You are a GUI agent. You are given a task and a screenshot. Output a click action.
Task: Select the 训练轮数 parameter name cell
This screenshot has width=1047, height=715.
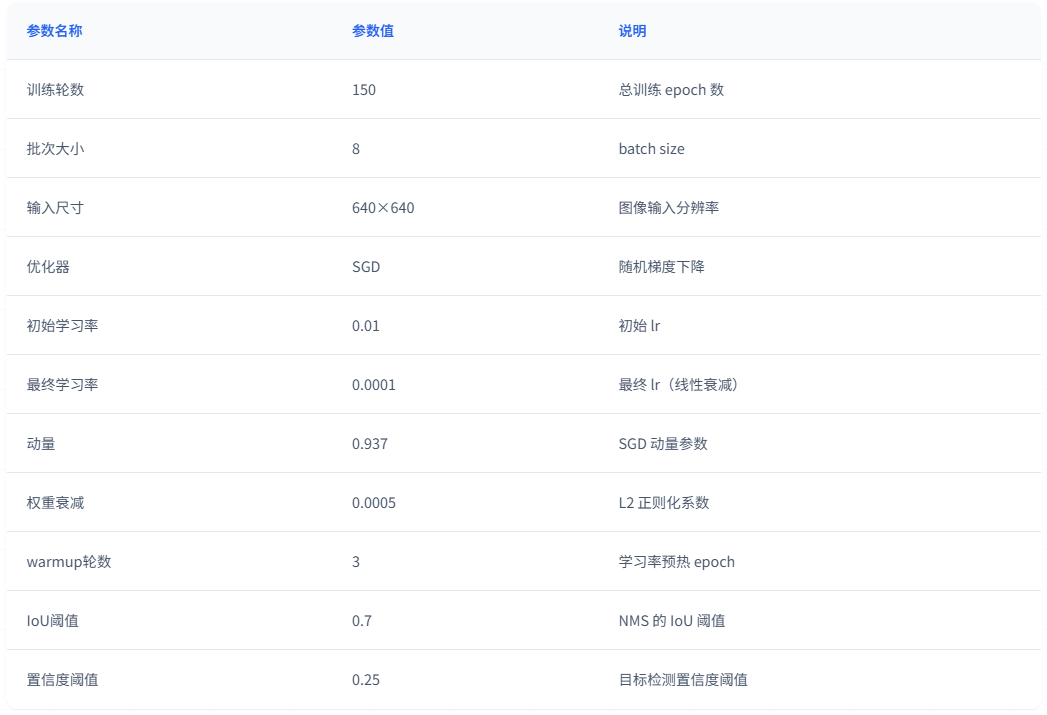click(55, 90)
